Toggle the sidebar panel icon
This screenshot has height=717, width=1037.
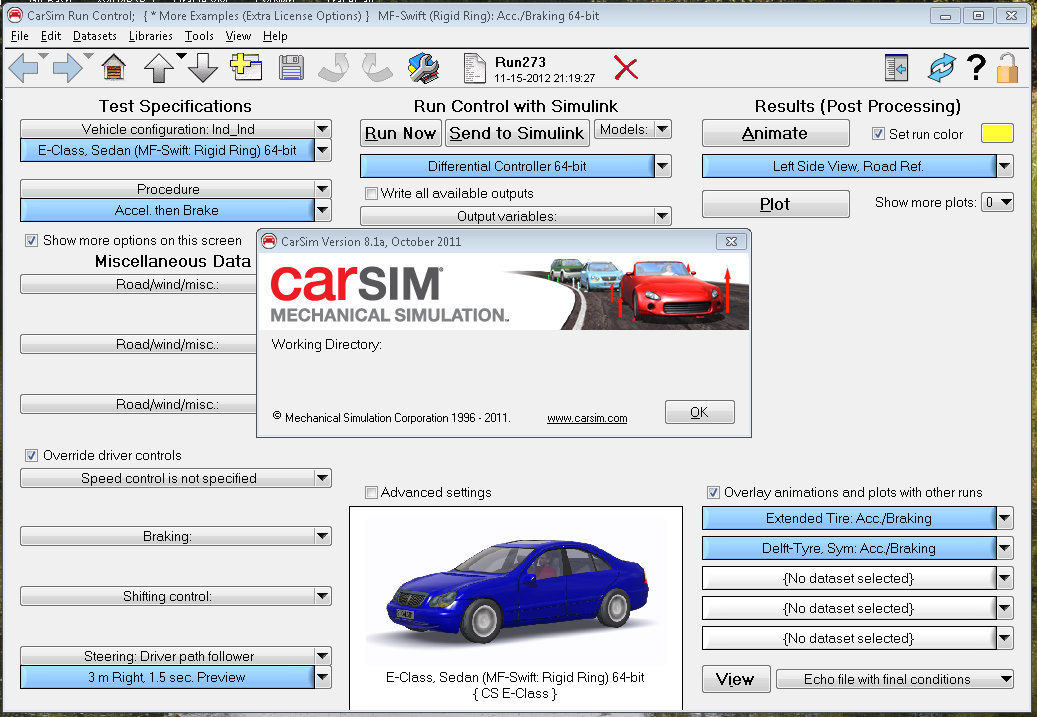pos(896,68)
